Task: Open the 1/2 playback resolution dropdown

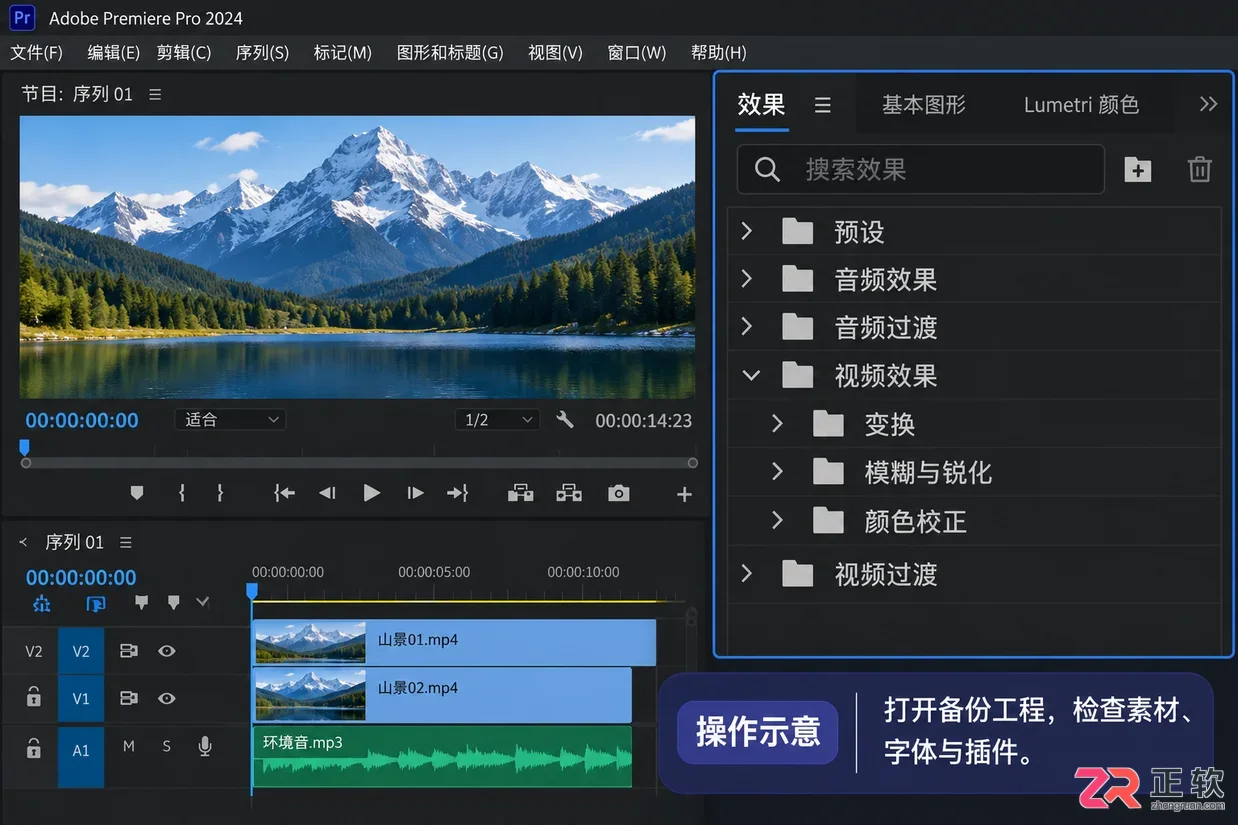Action: coord(497,420)
